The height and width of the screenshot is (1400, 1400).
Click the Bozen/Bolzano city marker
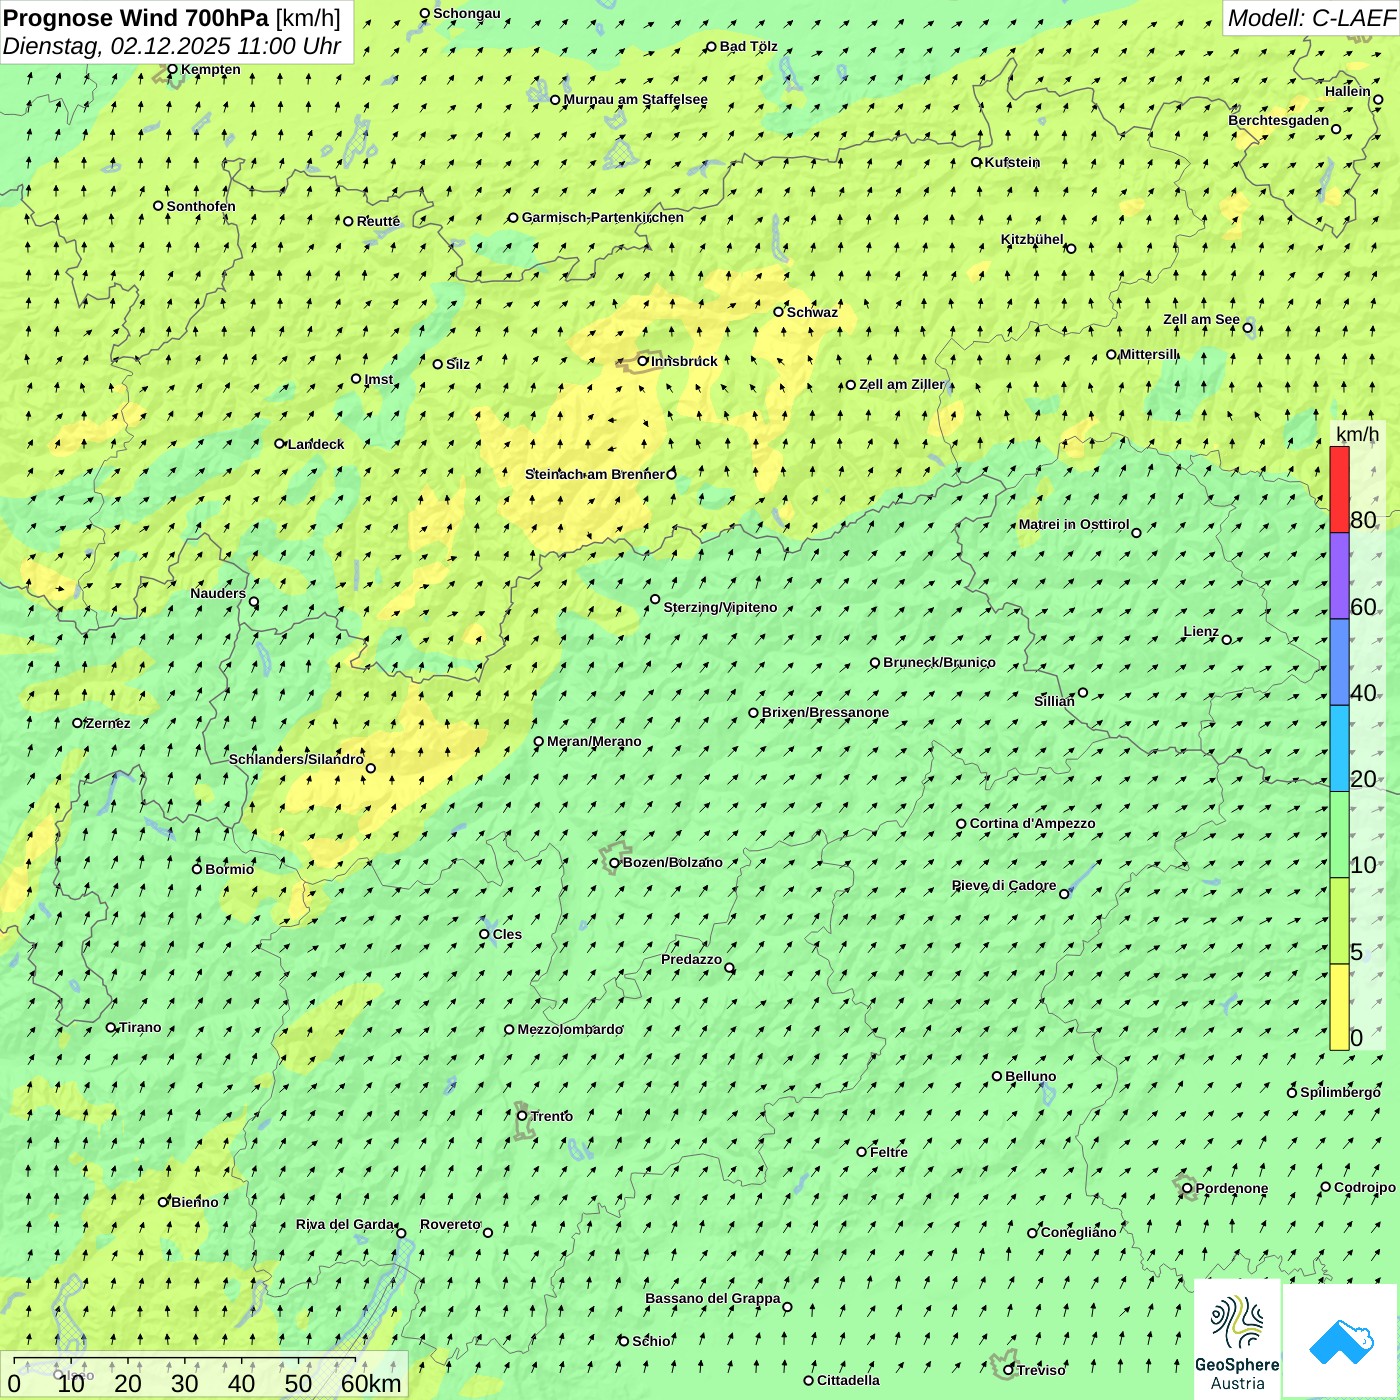pyautogui.click(x=615, y=863)
